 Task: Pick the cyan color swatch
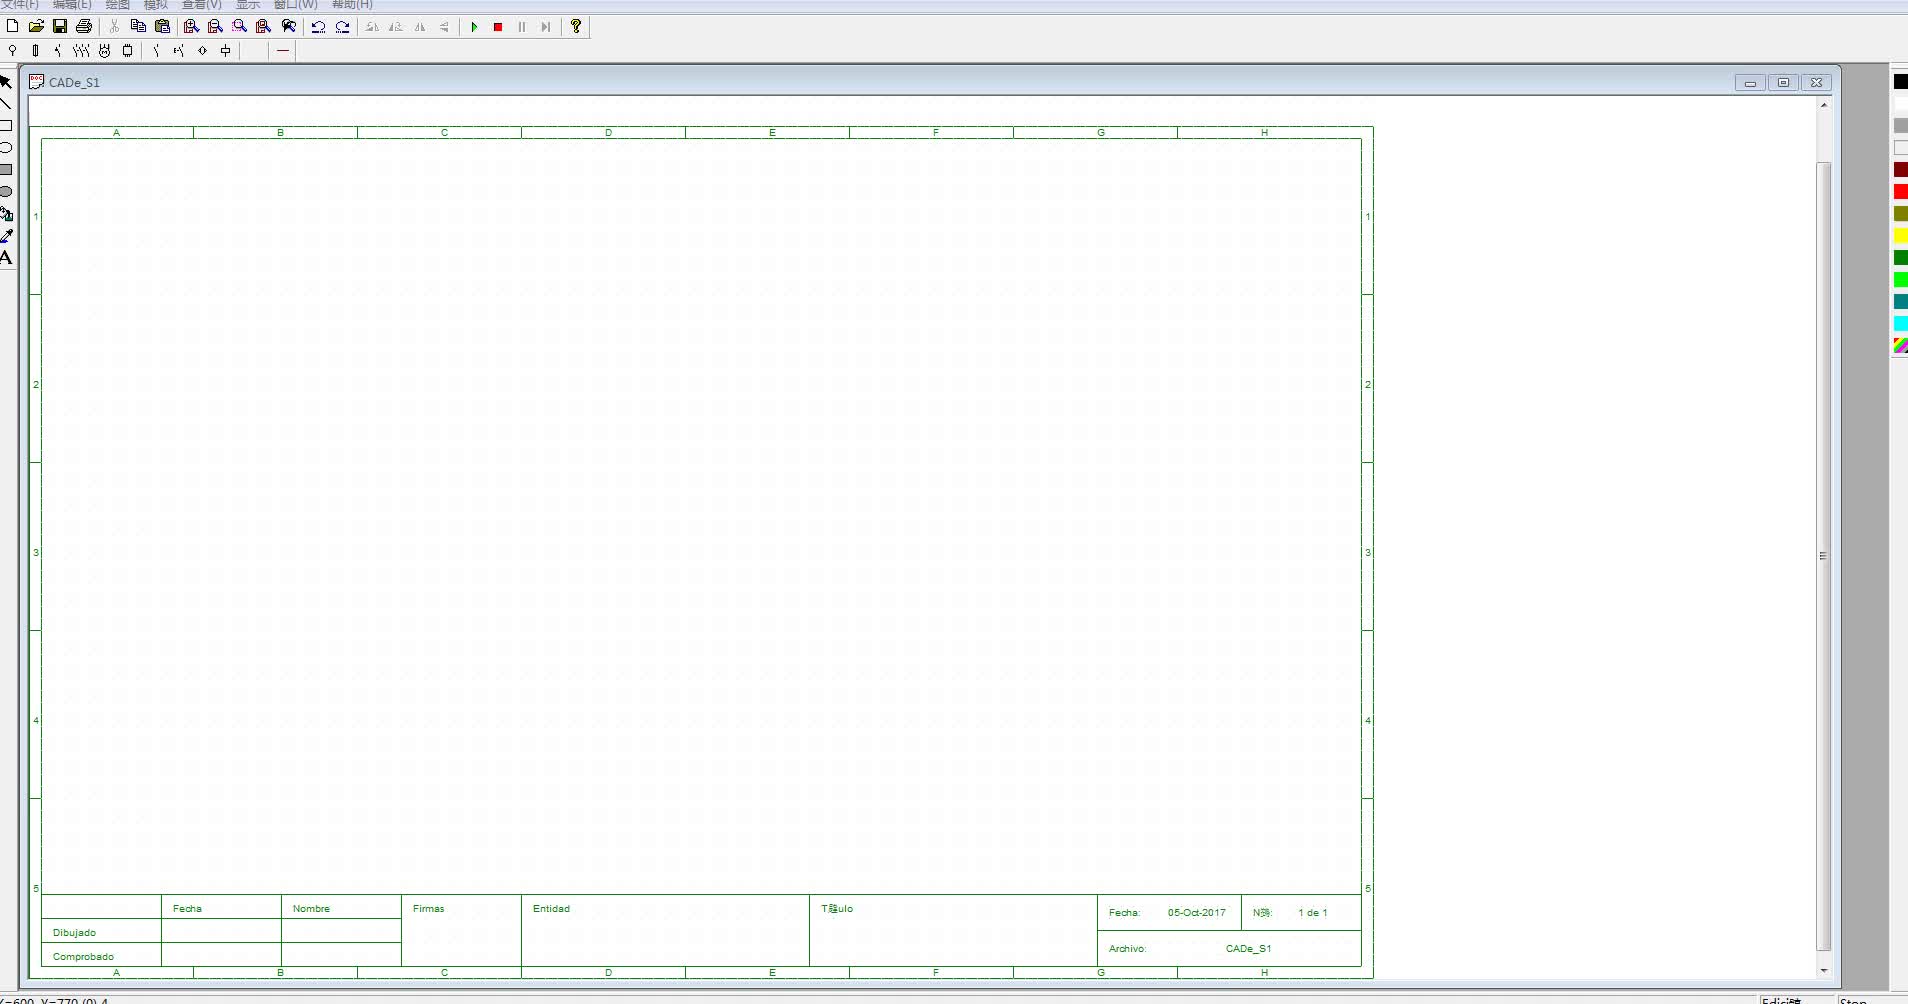1901,324
